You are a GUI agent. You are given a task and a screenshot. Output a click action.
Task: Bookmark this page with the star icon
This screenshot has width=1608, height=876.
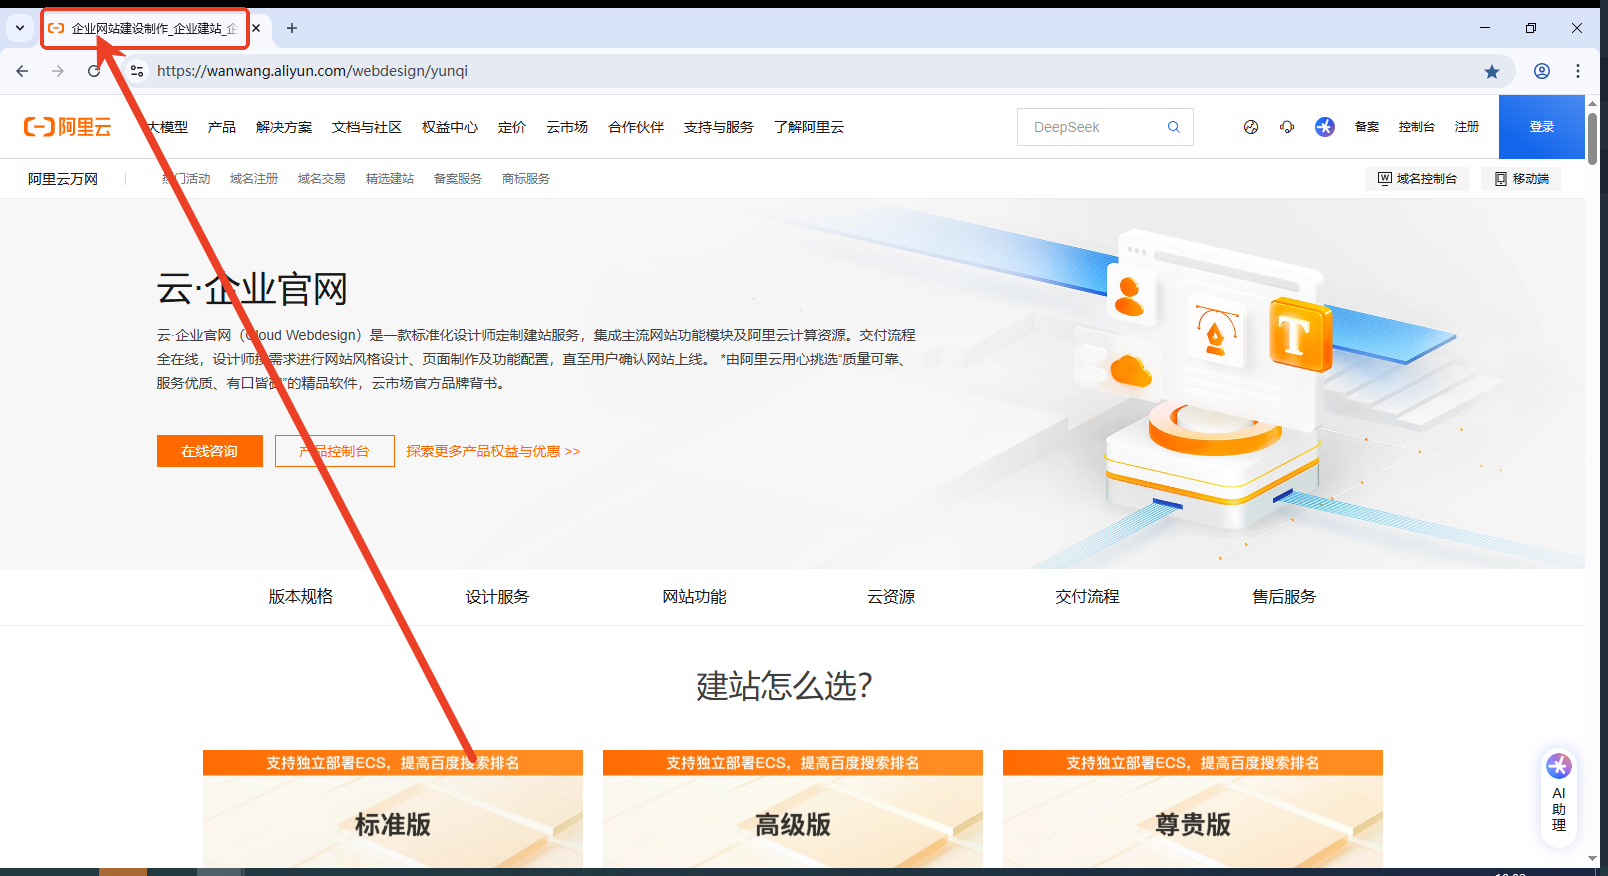pyautogui.click(x=1492, y=71)
